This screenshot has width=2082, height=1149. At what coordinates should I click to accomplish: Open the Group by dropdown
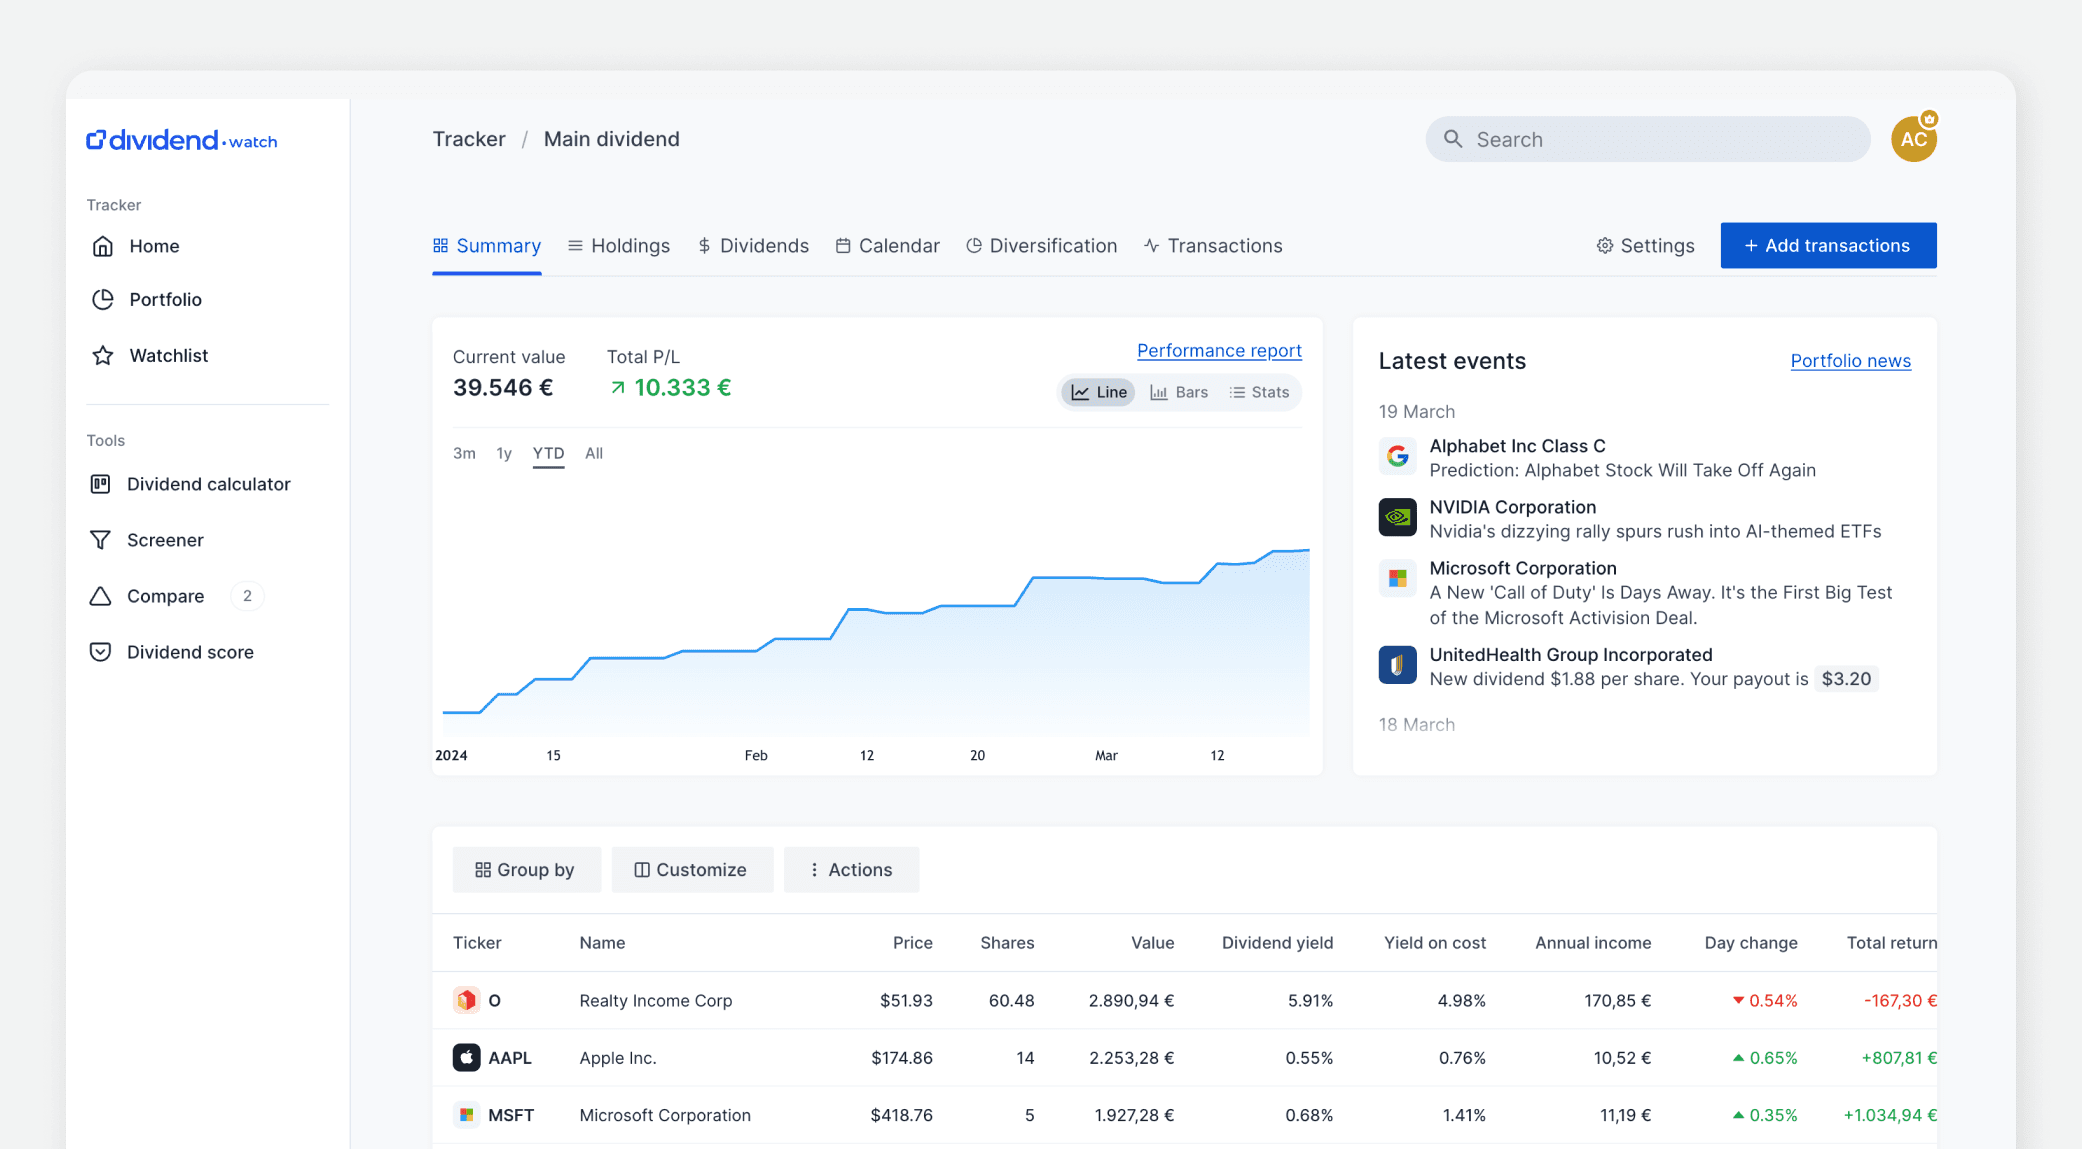[x=526, y=870]
